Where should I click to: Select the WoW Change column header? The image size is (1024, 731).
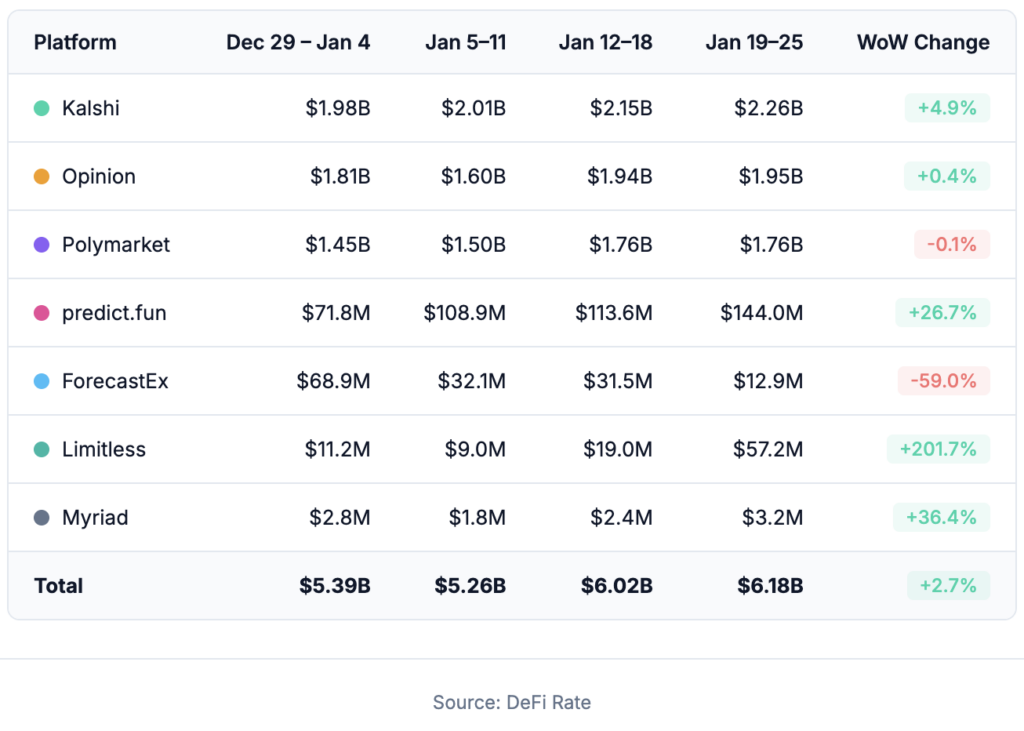[x=923, y=42]
